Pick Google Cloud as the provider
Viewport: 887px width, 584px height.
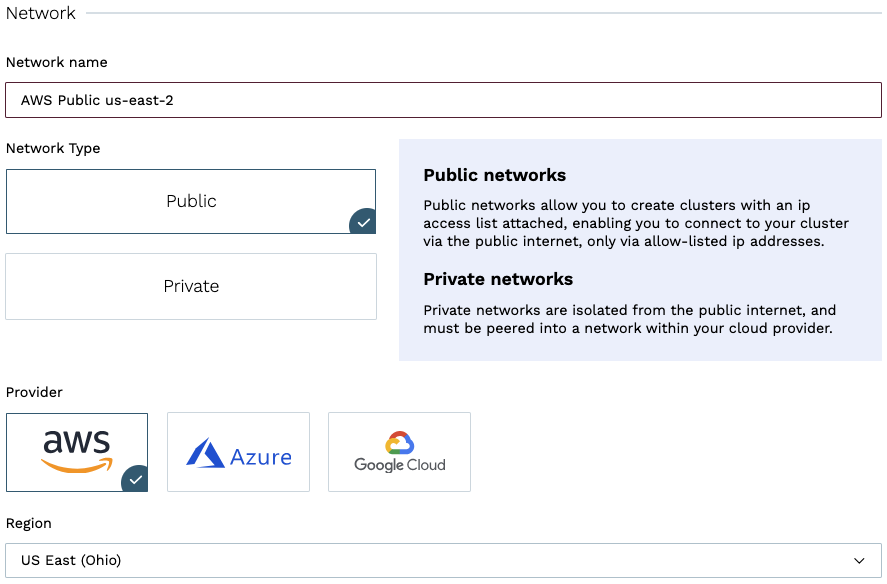coord(399,451)
